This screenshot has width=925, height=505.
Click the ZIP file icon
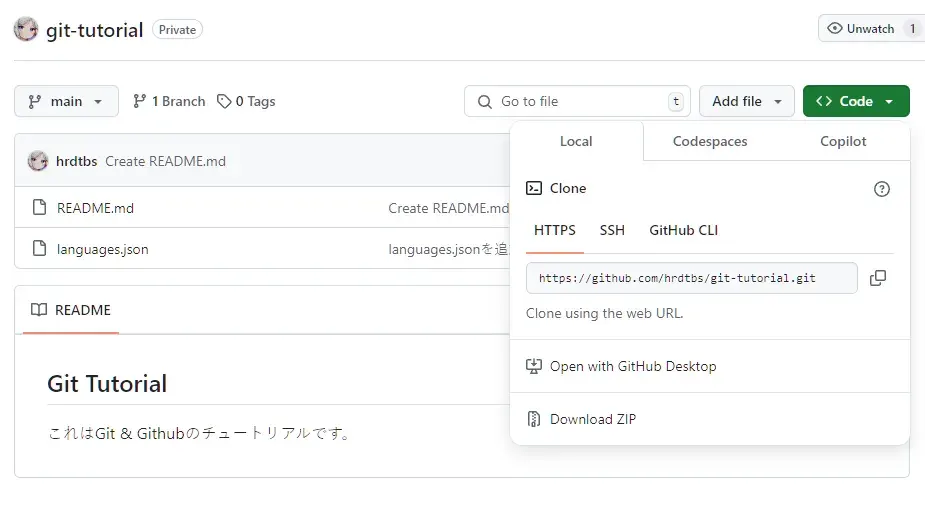(x=534, y=419)
